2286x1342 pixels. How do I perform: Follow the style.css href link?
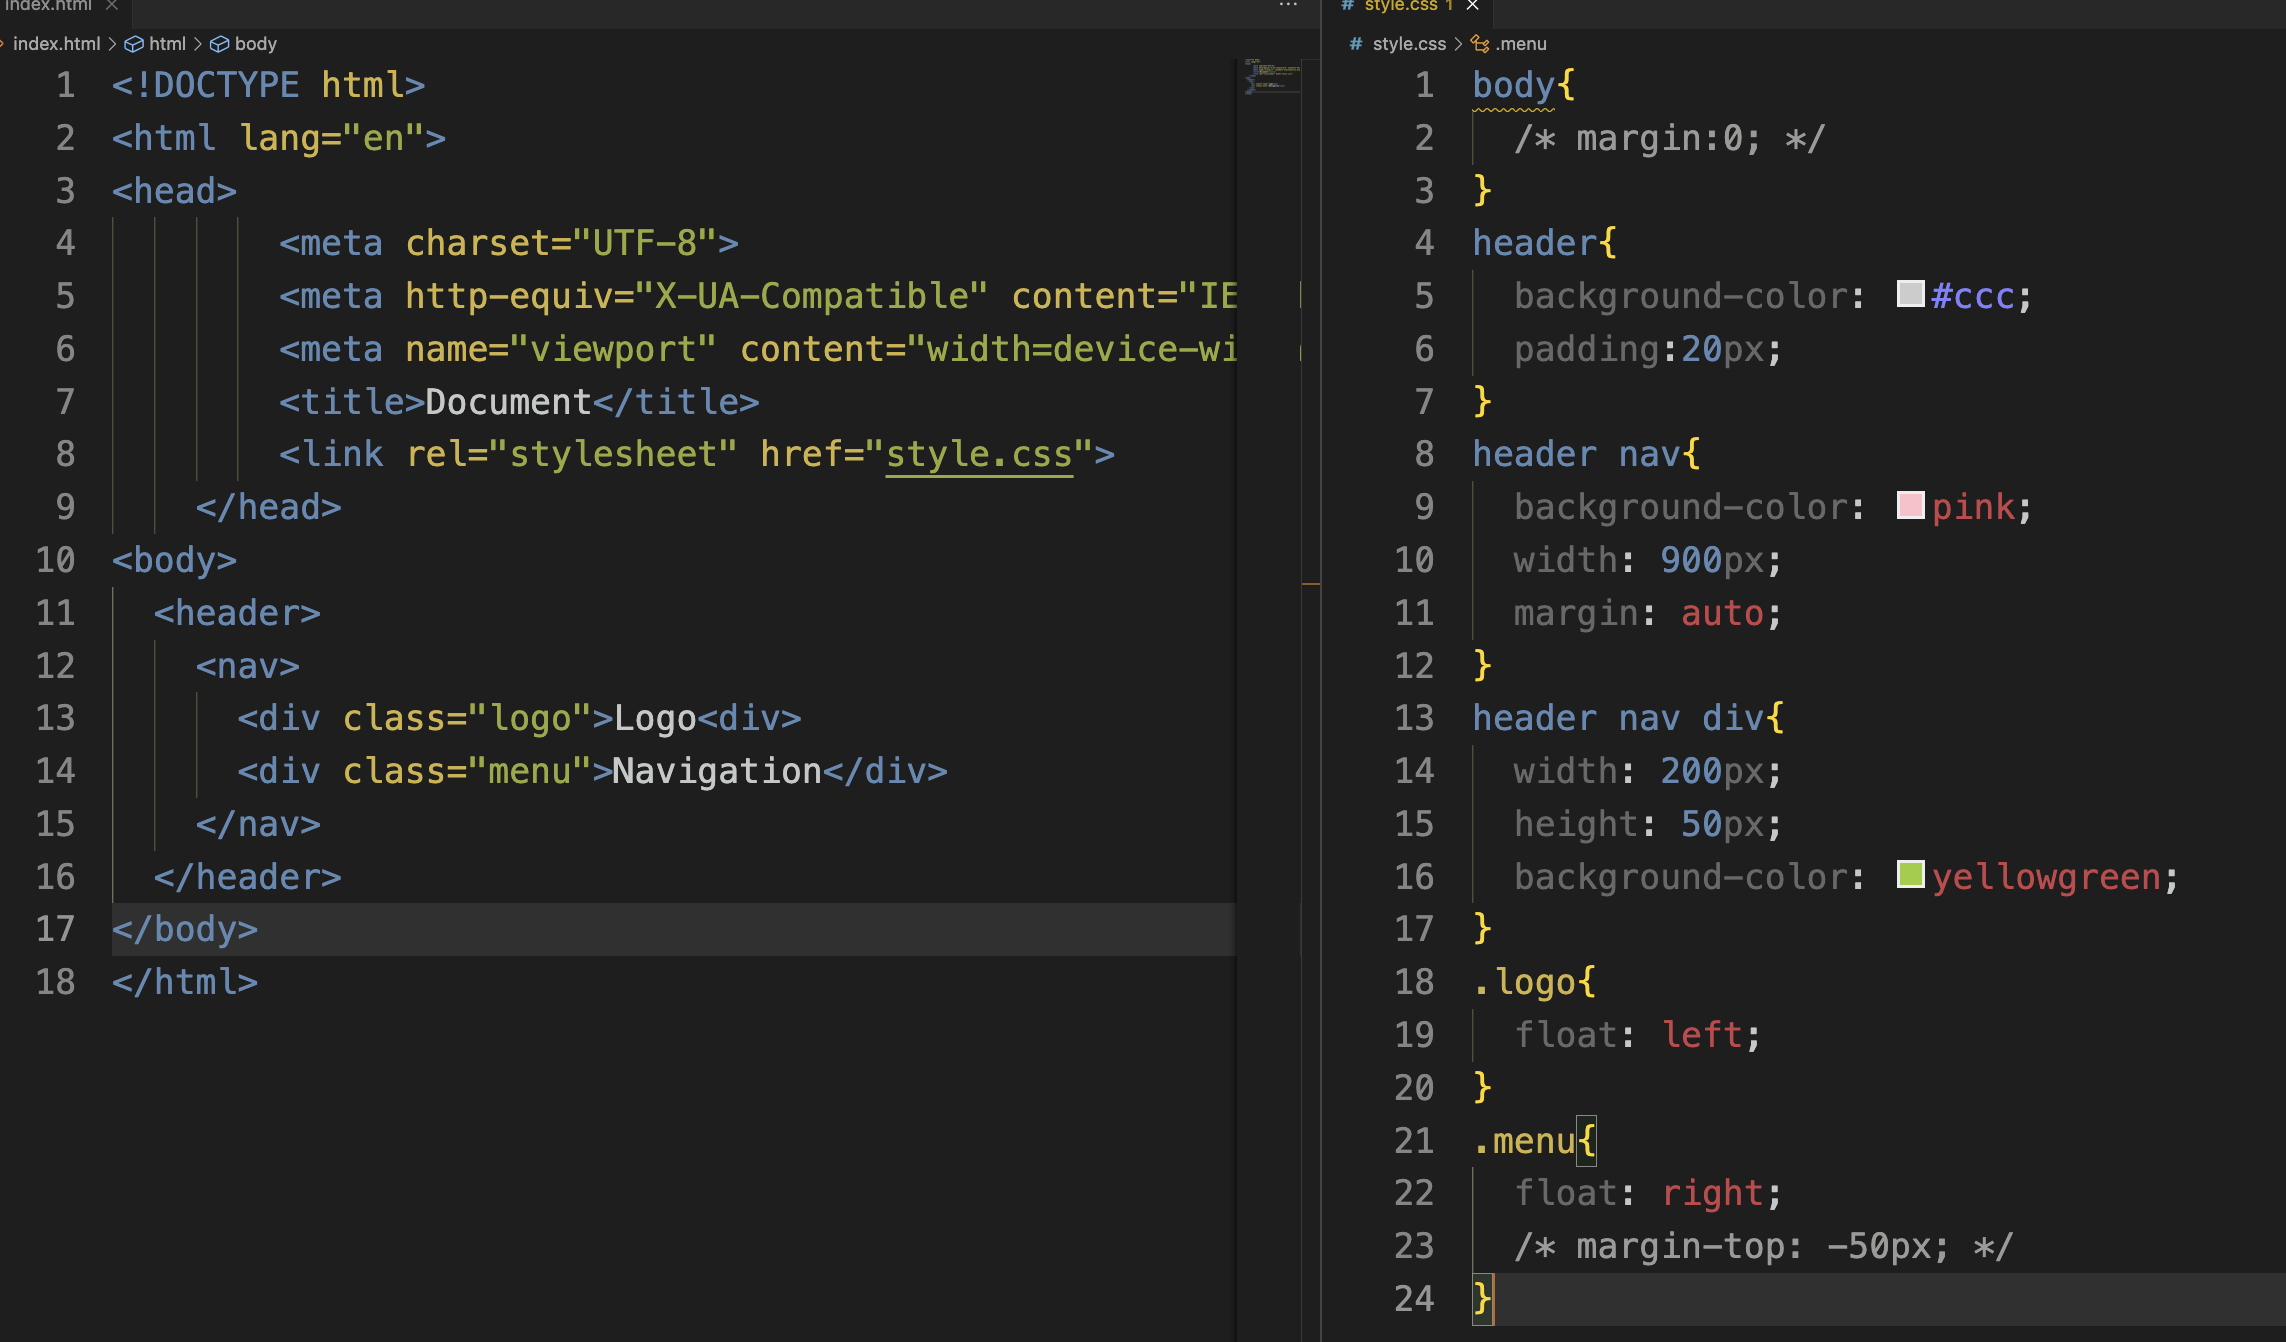[x=979, y=455]
